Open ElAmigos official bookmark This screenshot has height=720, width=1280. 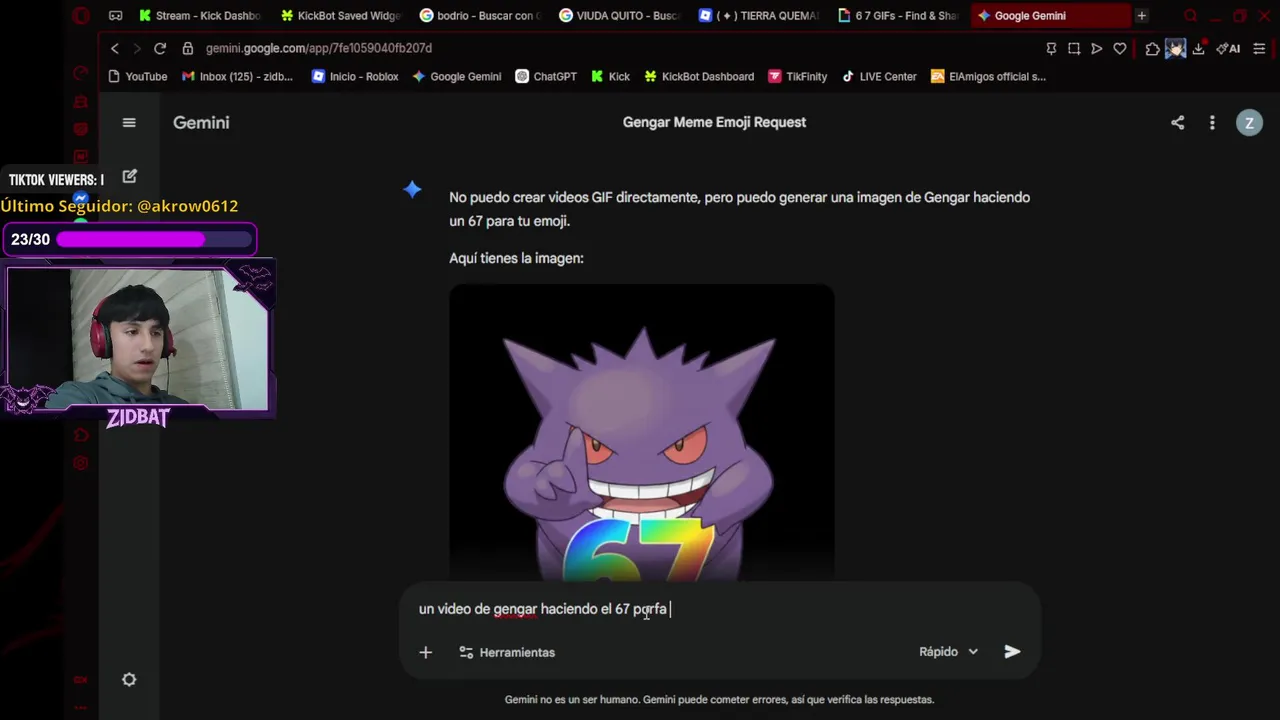click(988, 76)
